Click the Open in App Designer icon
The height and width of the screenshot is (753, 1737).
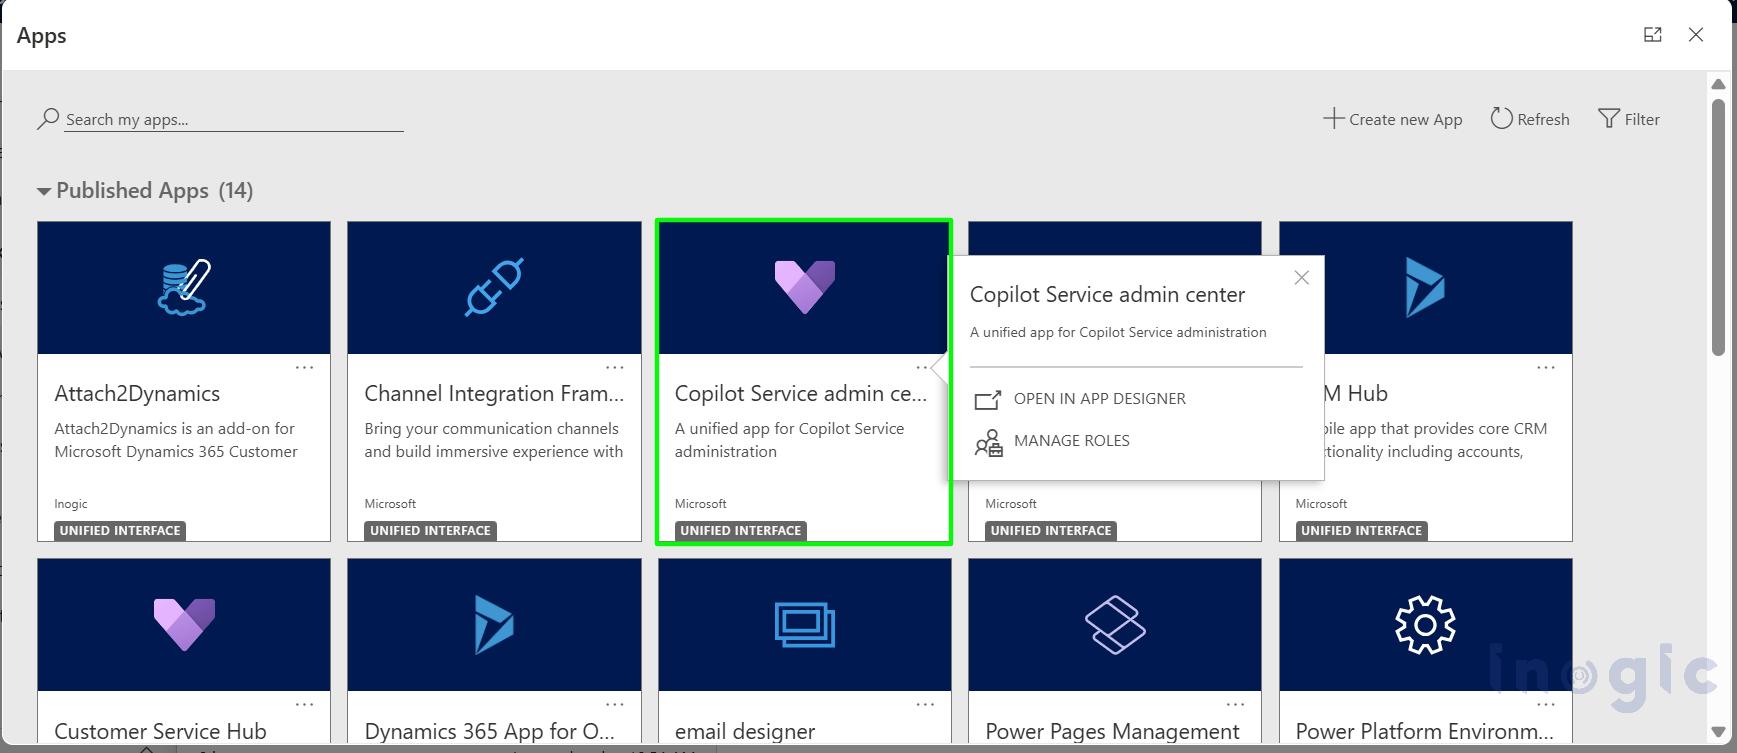coord(987,399)
